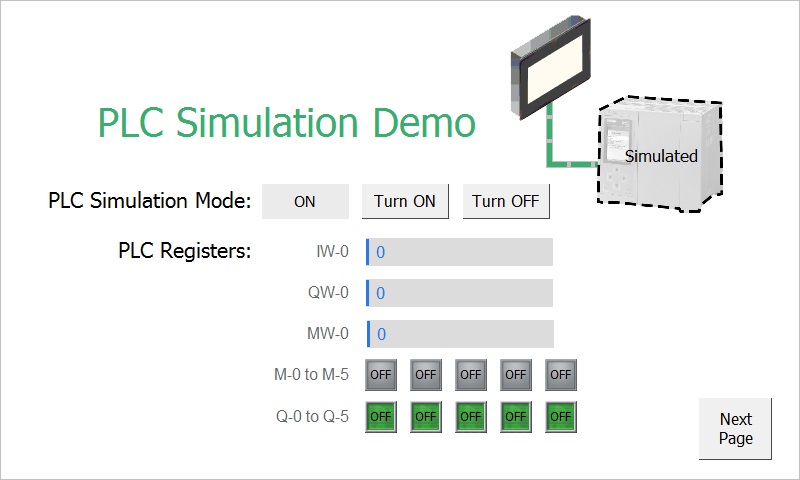800x480 pixels.
Task: Toggle the second green switch in Q-0 to Q-5 row
Action: click(426, 416)
